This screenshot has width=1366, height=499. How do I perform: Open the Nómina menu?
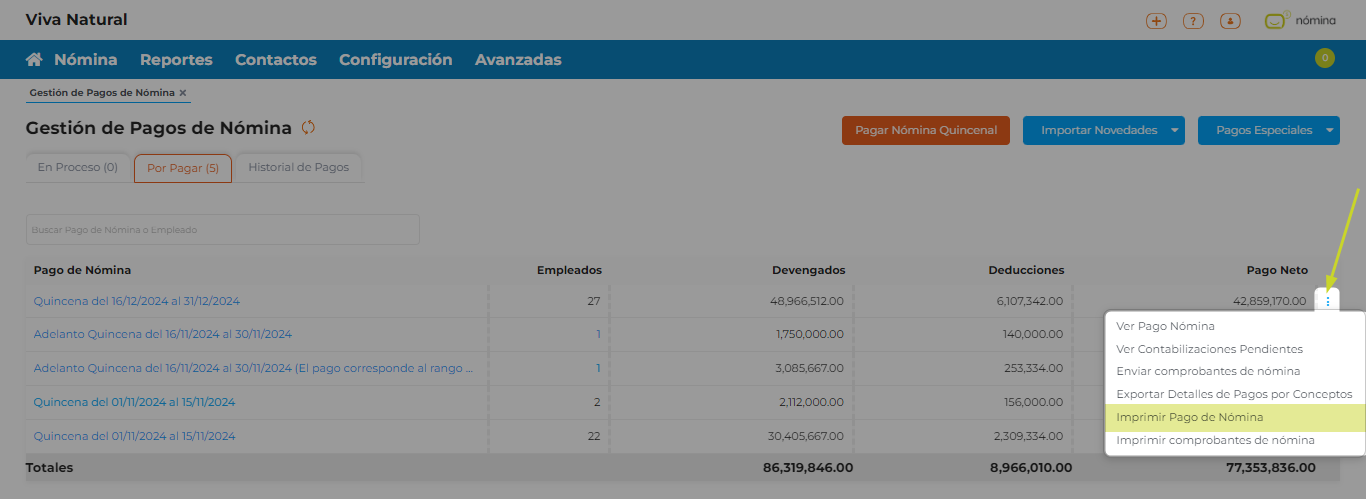(85, 60)
